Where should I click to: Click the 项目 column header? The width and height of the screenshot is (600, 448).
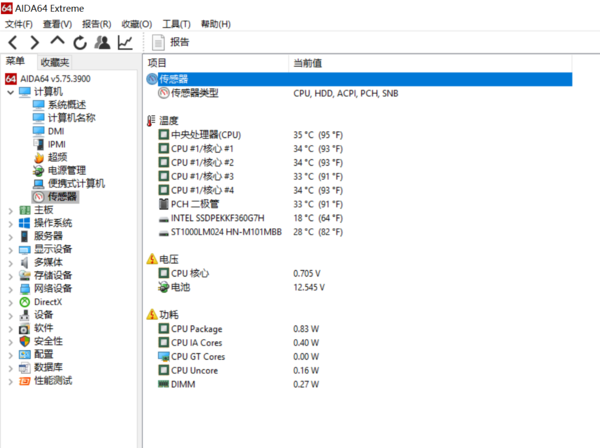(216, 63)
